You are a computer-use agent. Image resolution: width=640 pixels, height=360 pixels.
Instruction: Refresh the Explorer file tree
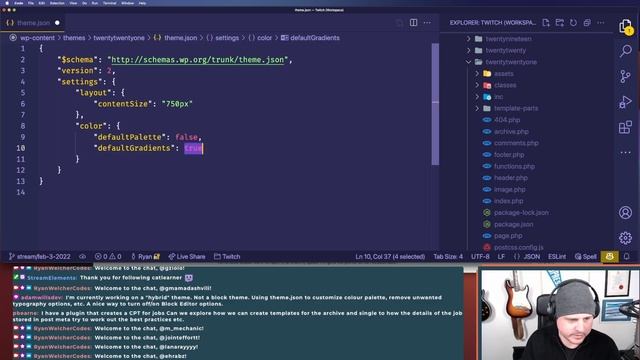pos(573,23)
